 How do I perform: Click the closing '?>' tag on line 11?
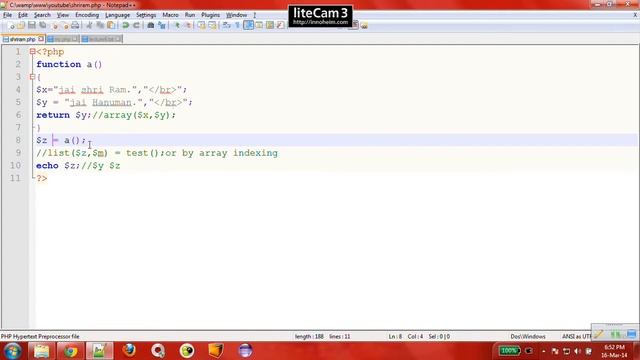pos(42,178)
